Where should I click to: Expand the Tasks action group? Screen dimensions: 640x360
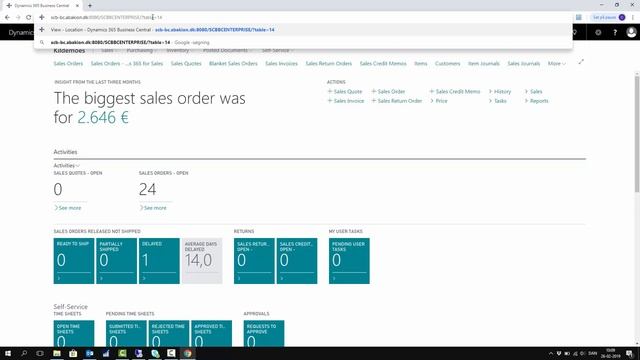[x=498, y=101]
